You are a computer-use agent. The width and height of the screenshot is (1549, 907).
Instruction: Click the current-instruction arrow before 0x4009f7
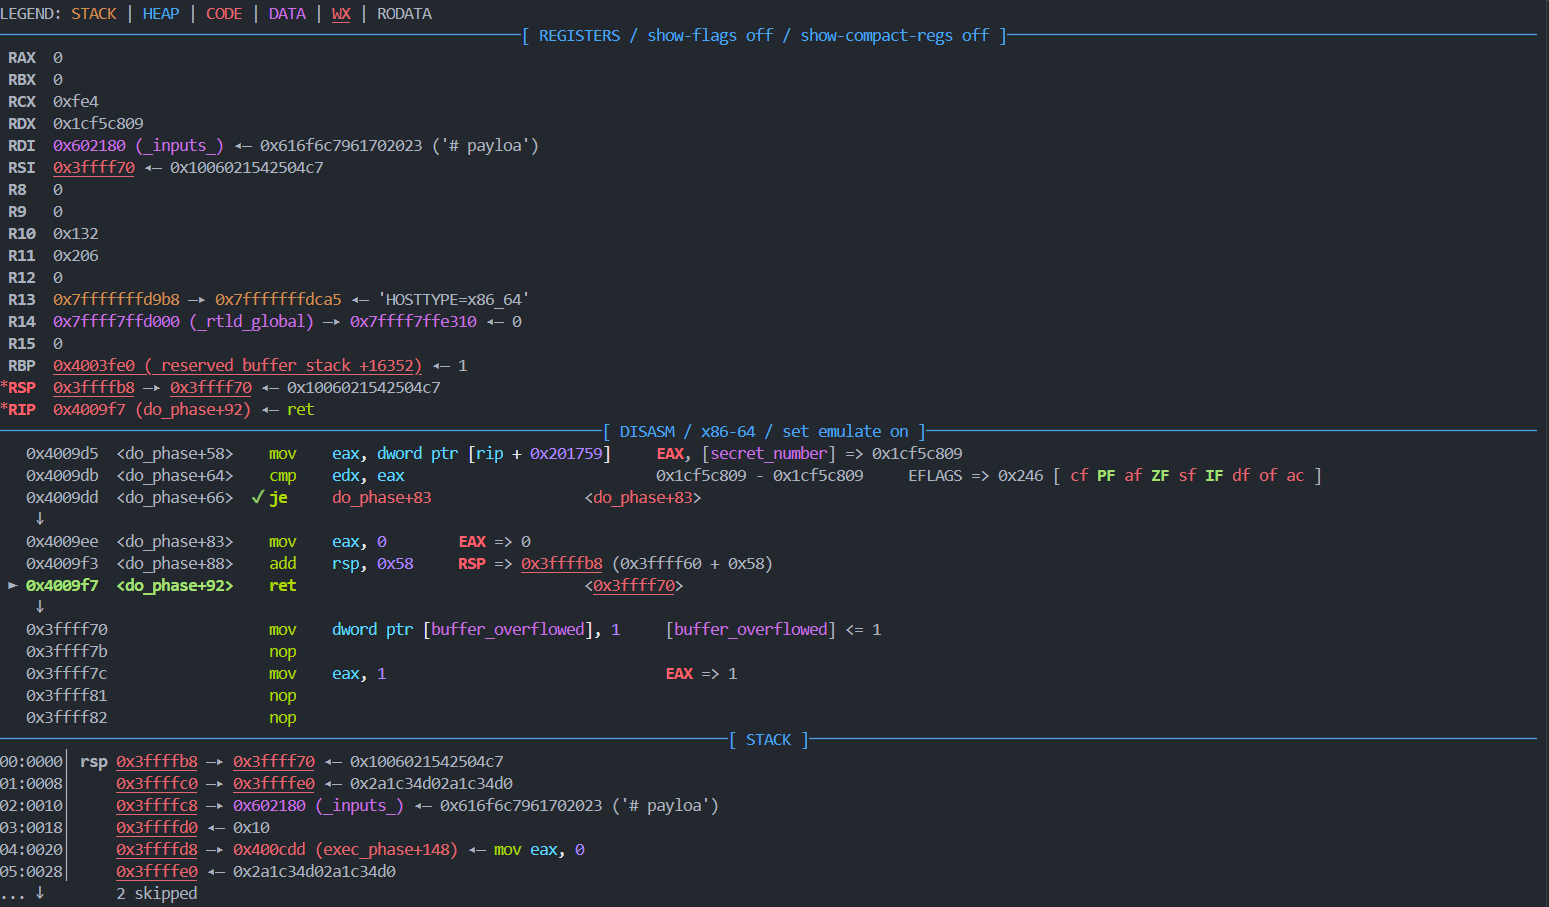coord(13,585)
